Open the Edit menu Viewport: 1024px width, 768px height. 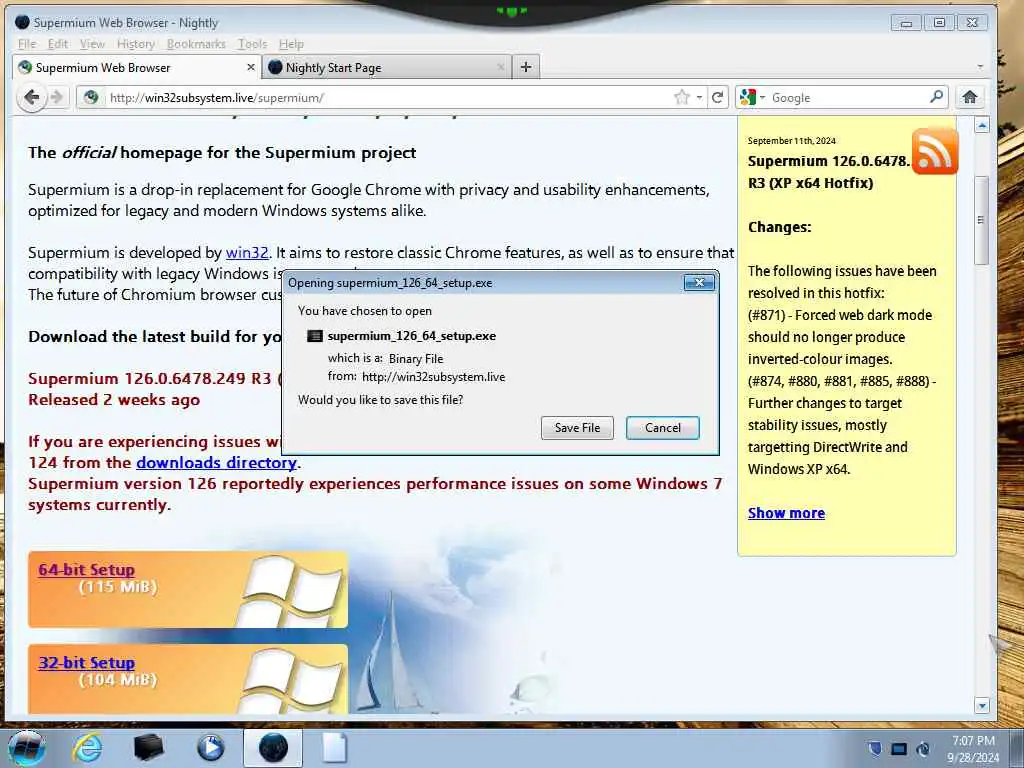click(x=57, y=44)
